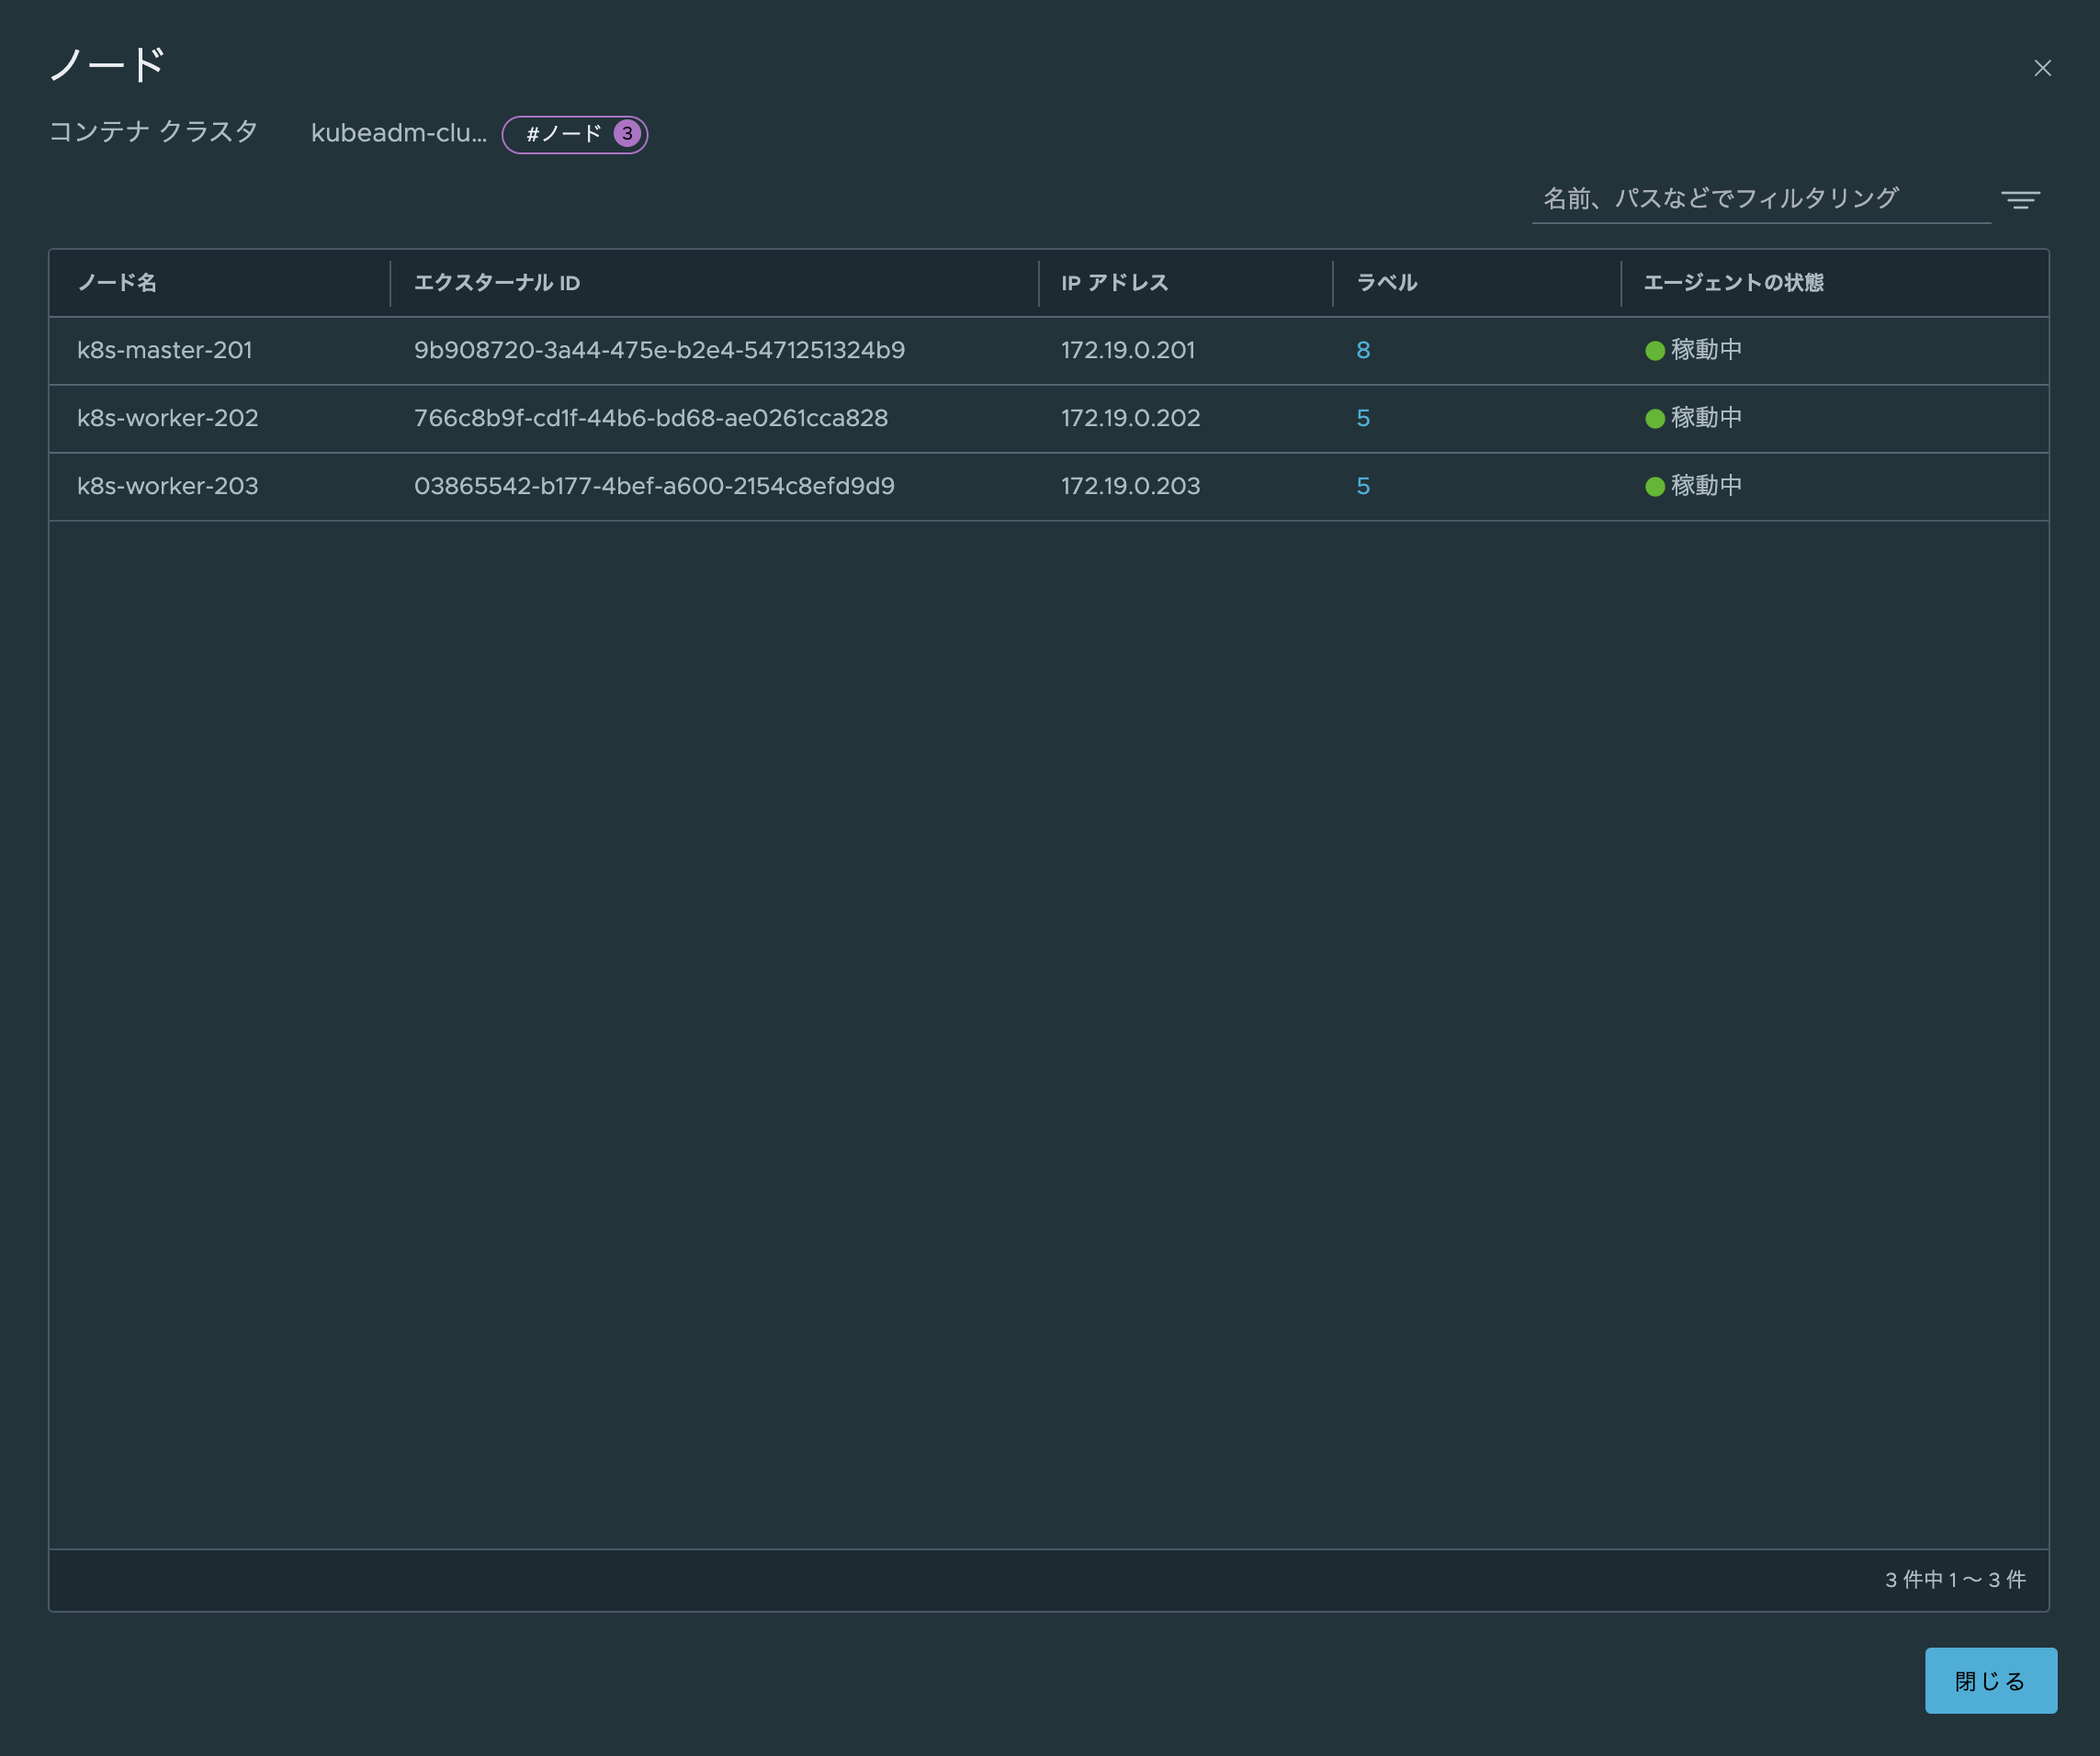Screen dimensions: 2100x1756
Task: Click the green status dot for k8s-worker-203
Action: [x=1654, y=487]
